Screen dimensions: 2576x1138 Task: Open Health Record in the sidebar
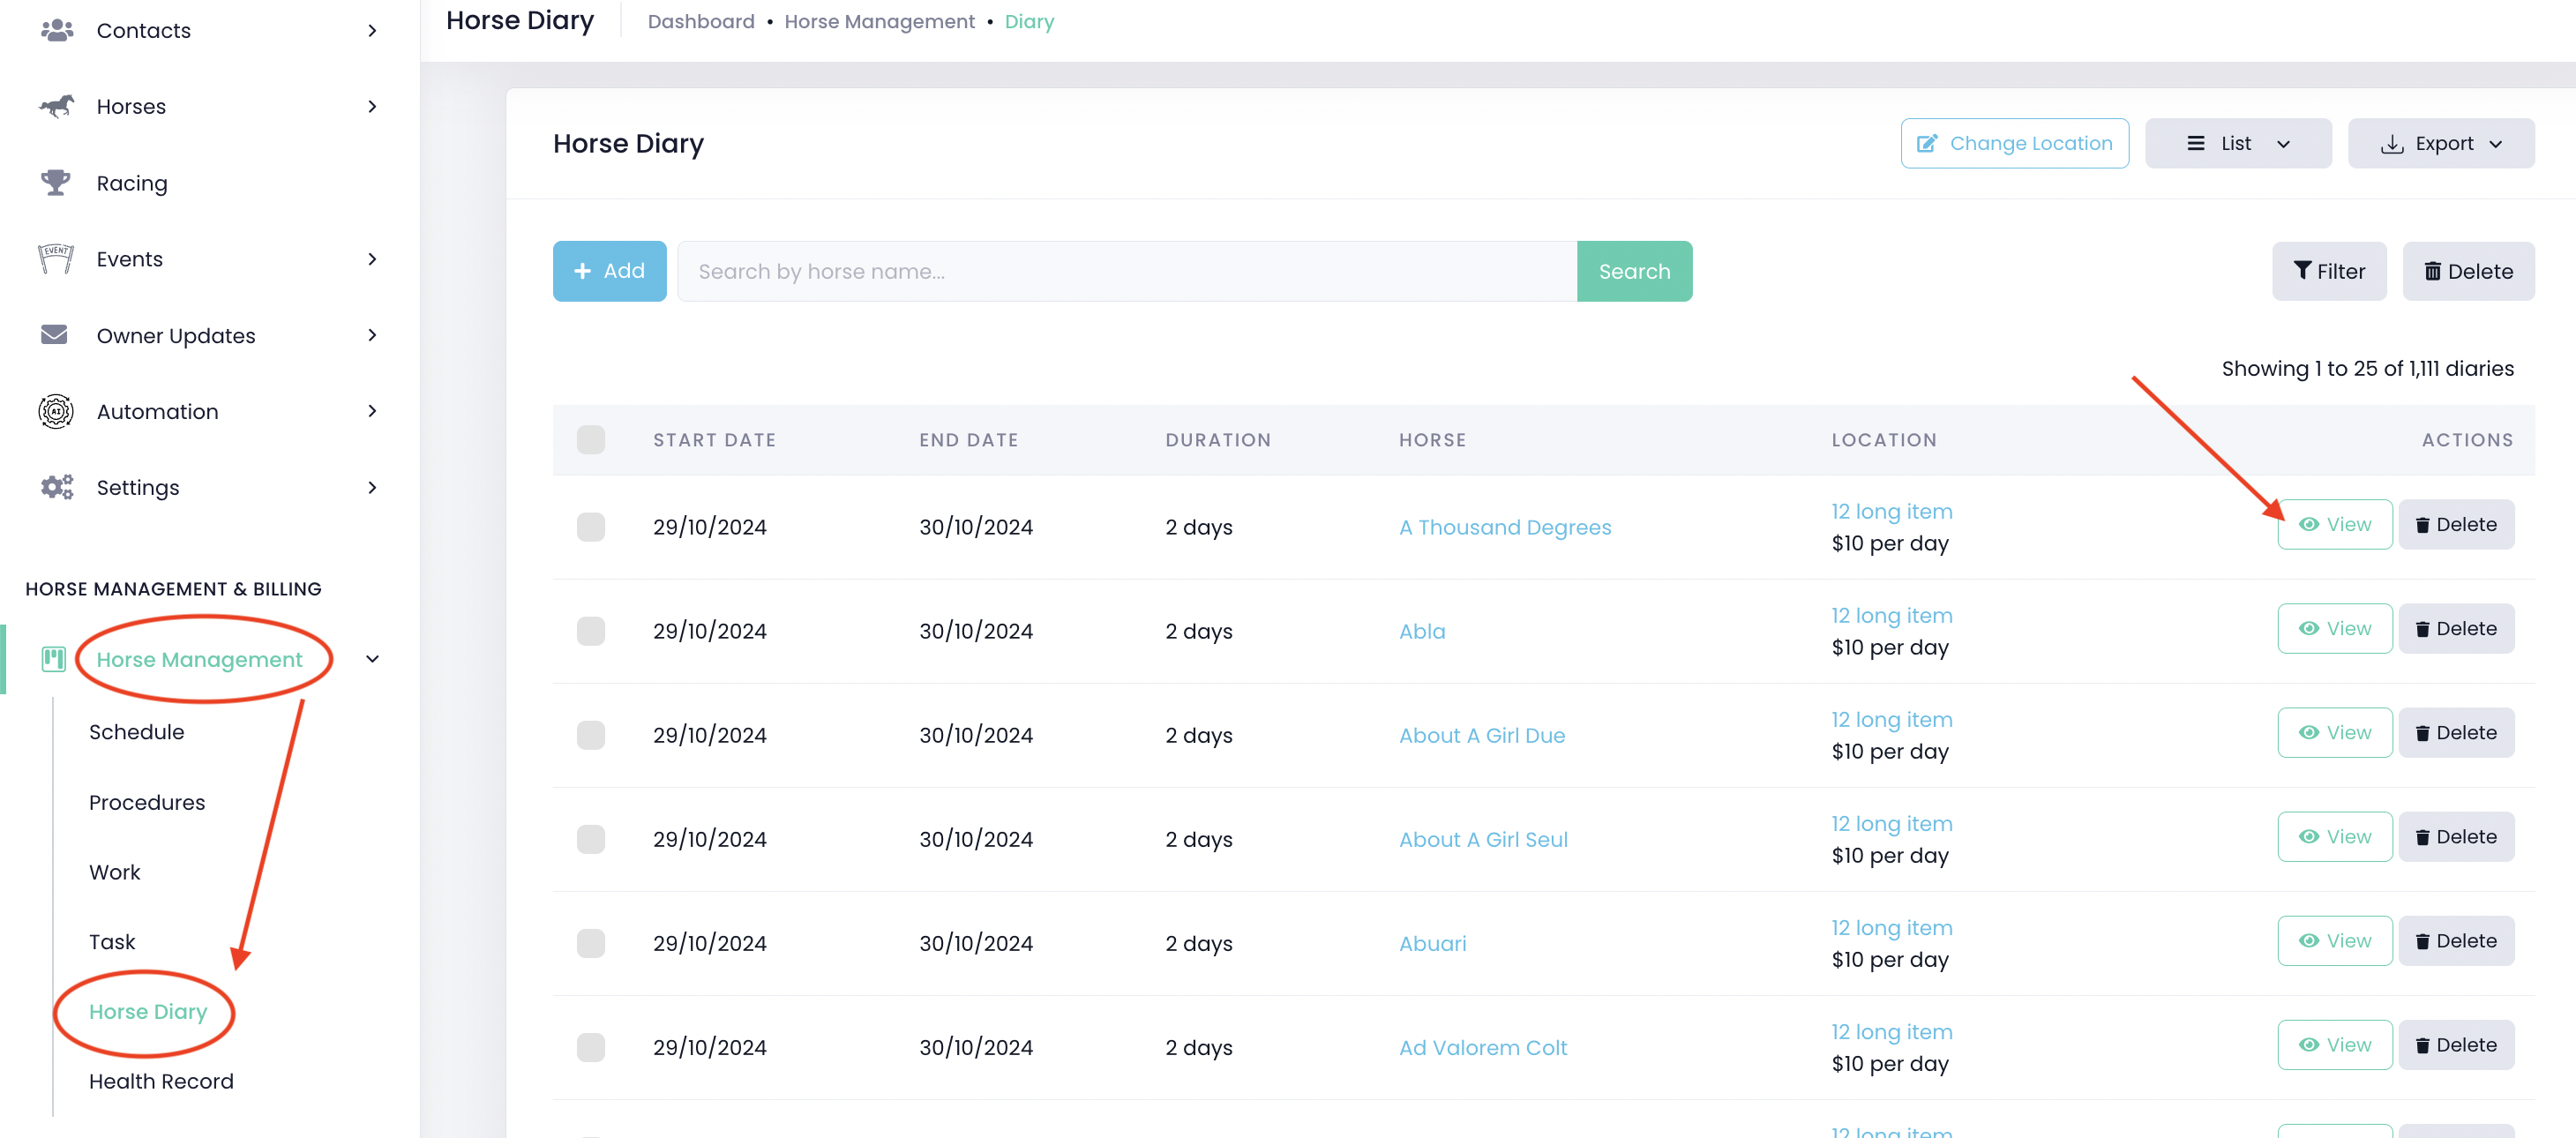161,1081
